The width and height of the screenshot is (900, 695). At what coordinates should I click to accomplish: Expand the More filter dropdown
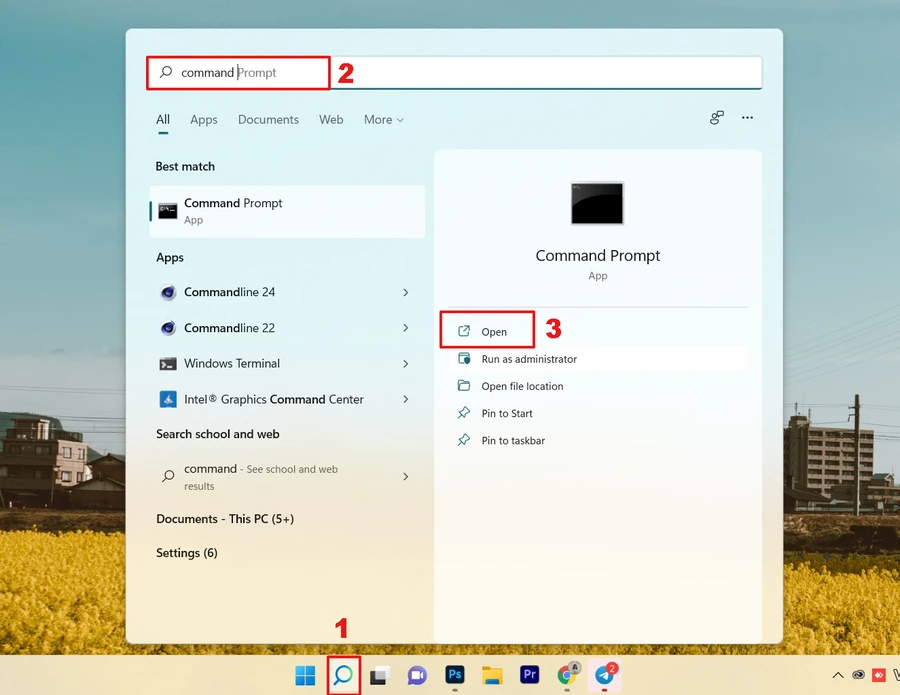click(383, 119)
